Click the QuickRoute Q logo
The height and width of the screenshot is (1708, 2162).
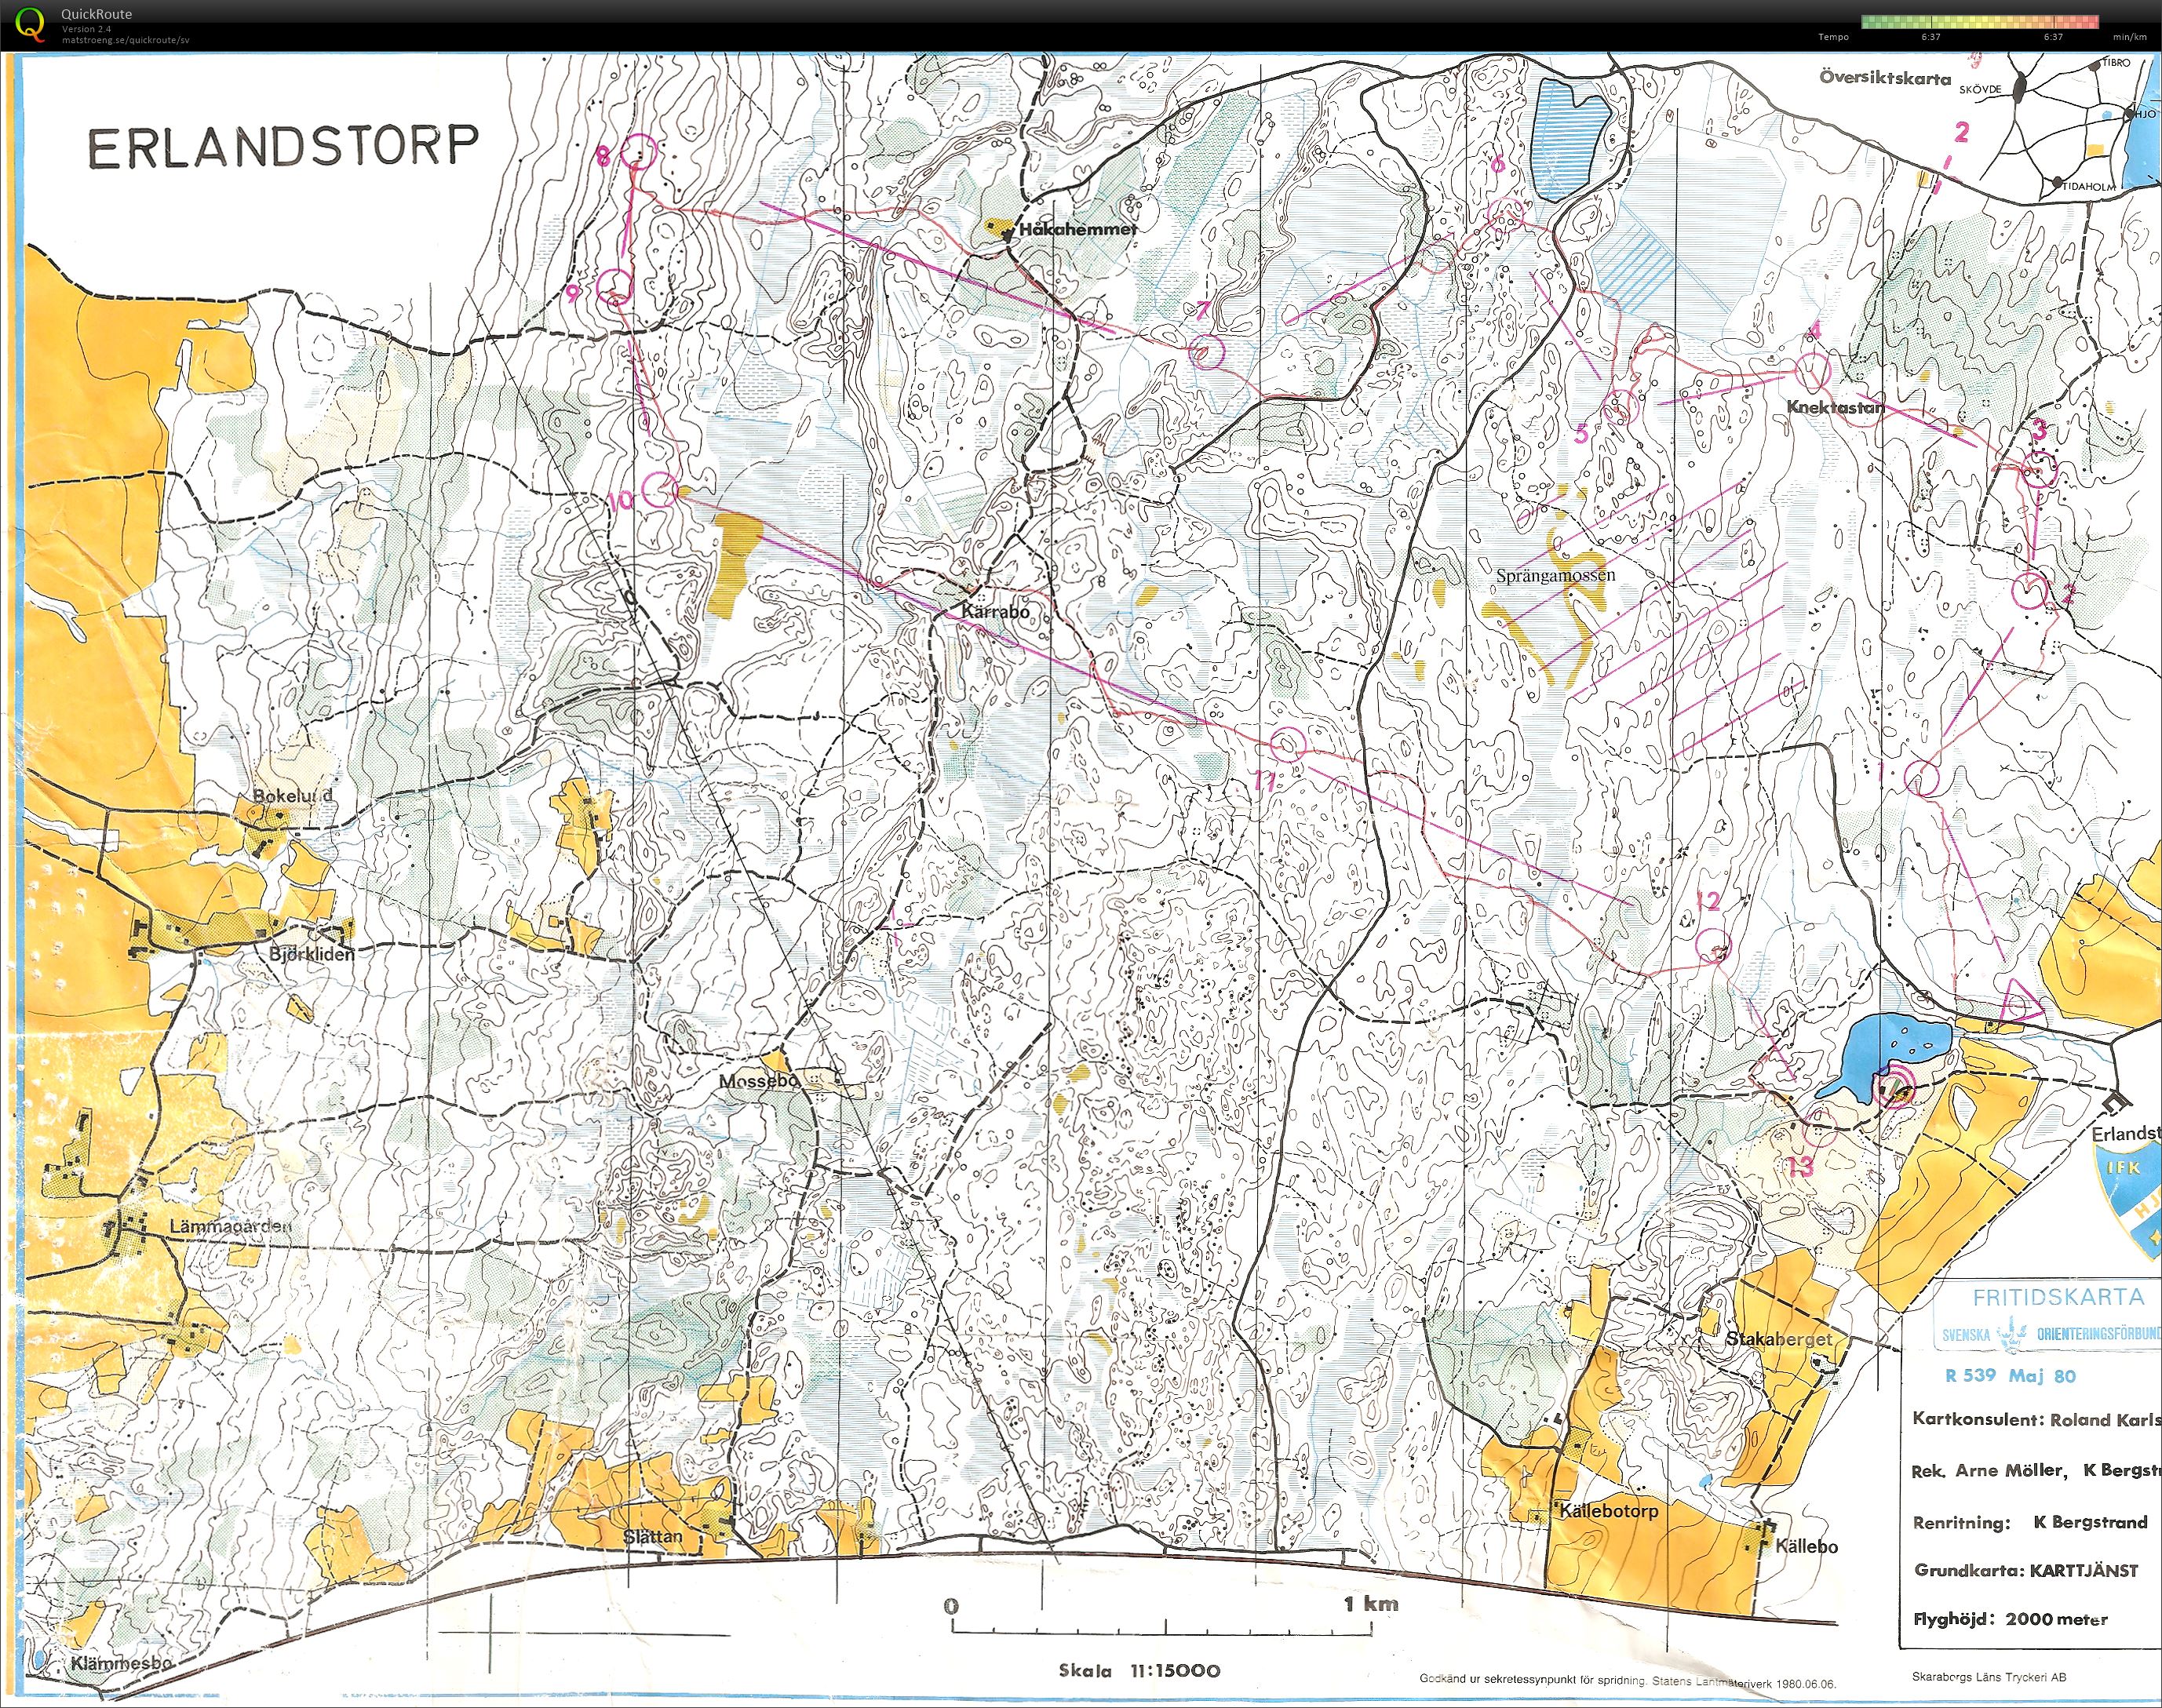[31, 24]
